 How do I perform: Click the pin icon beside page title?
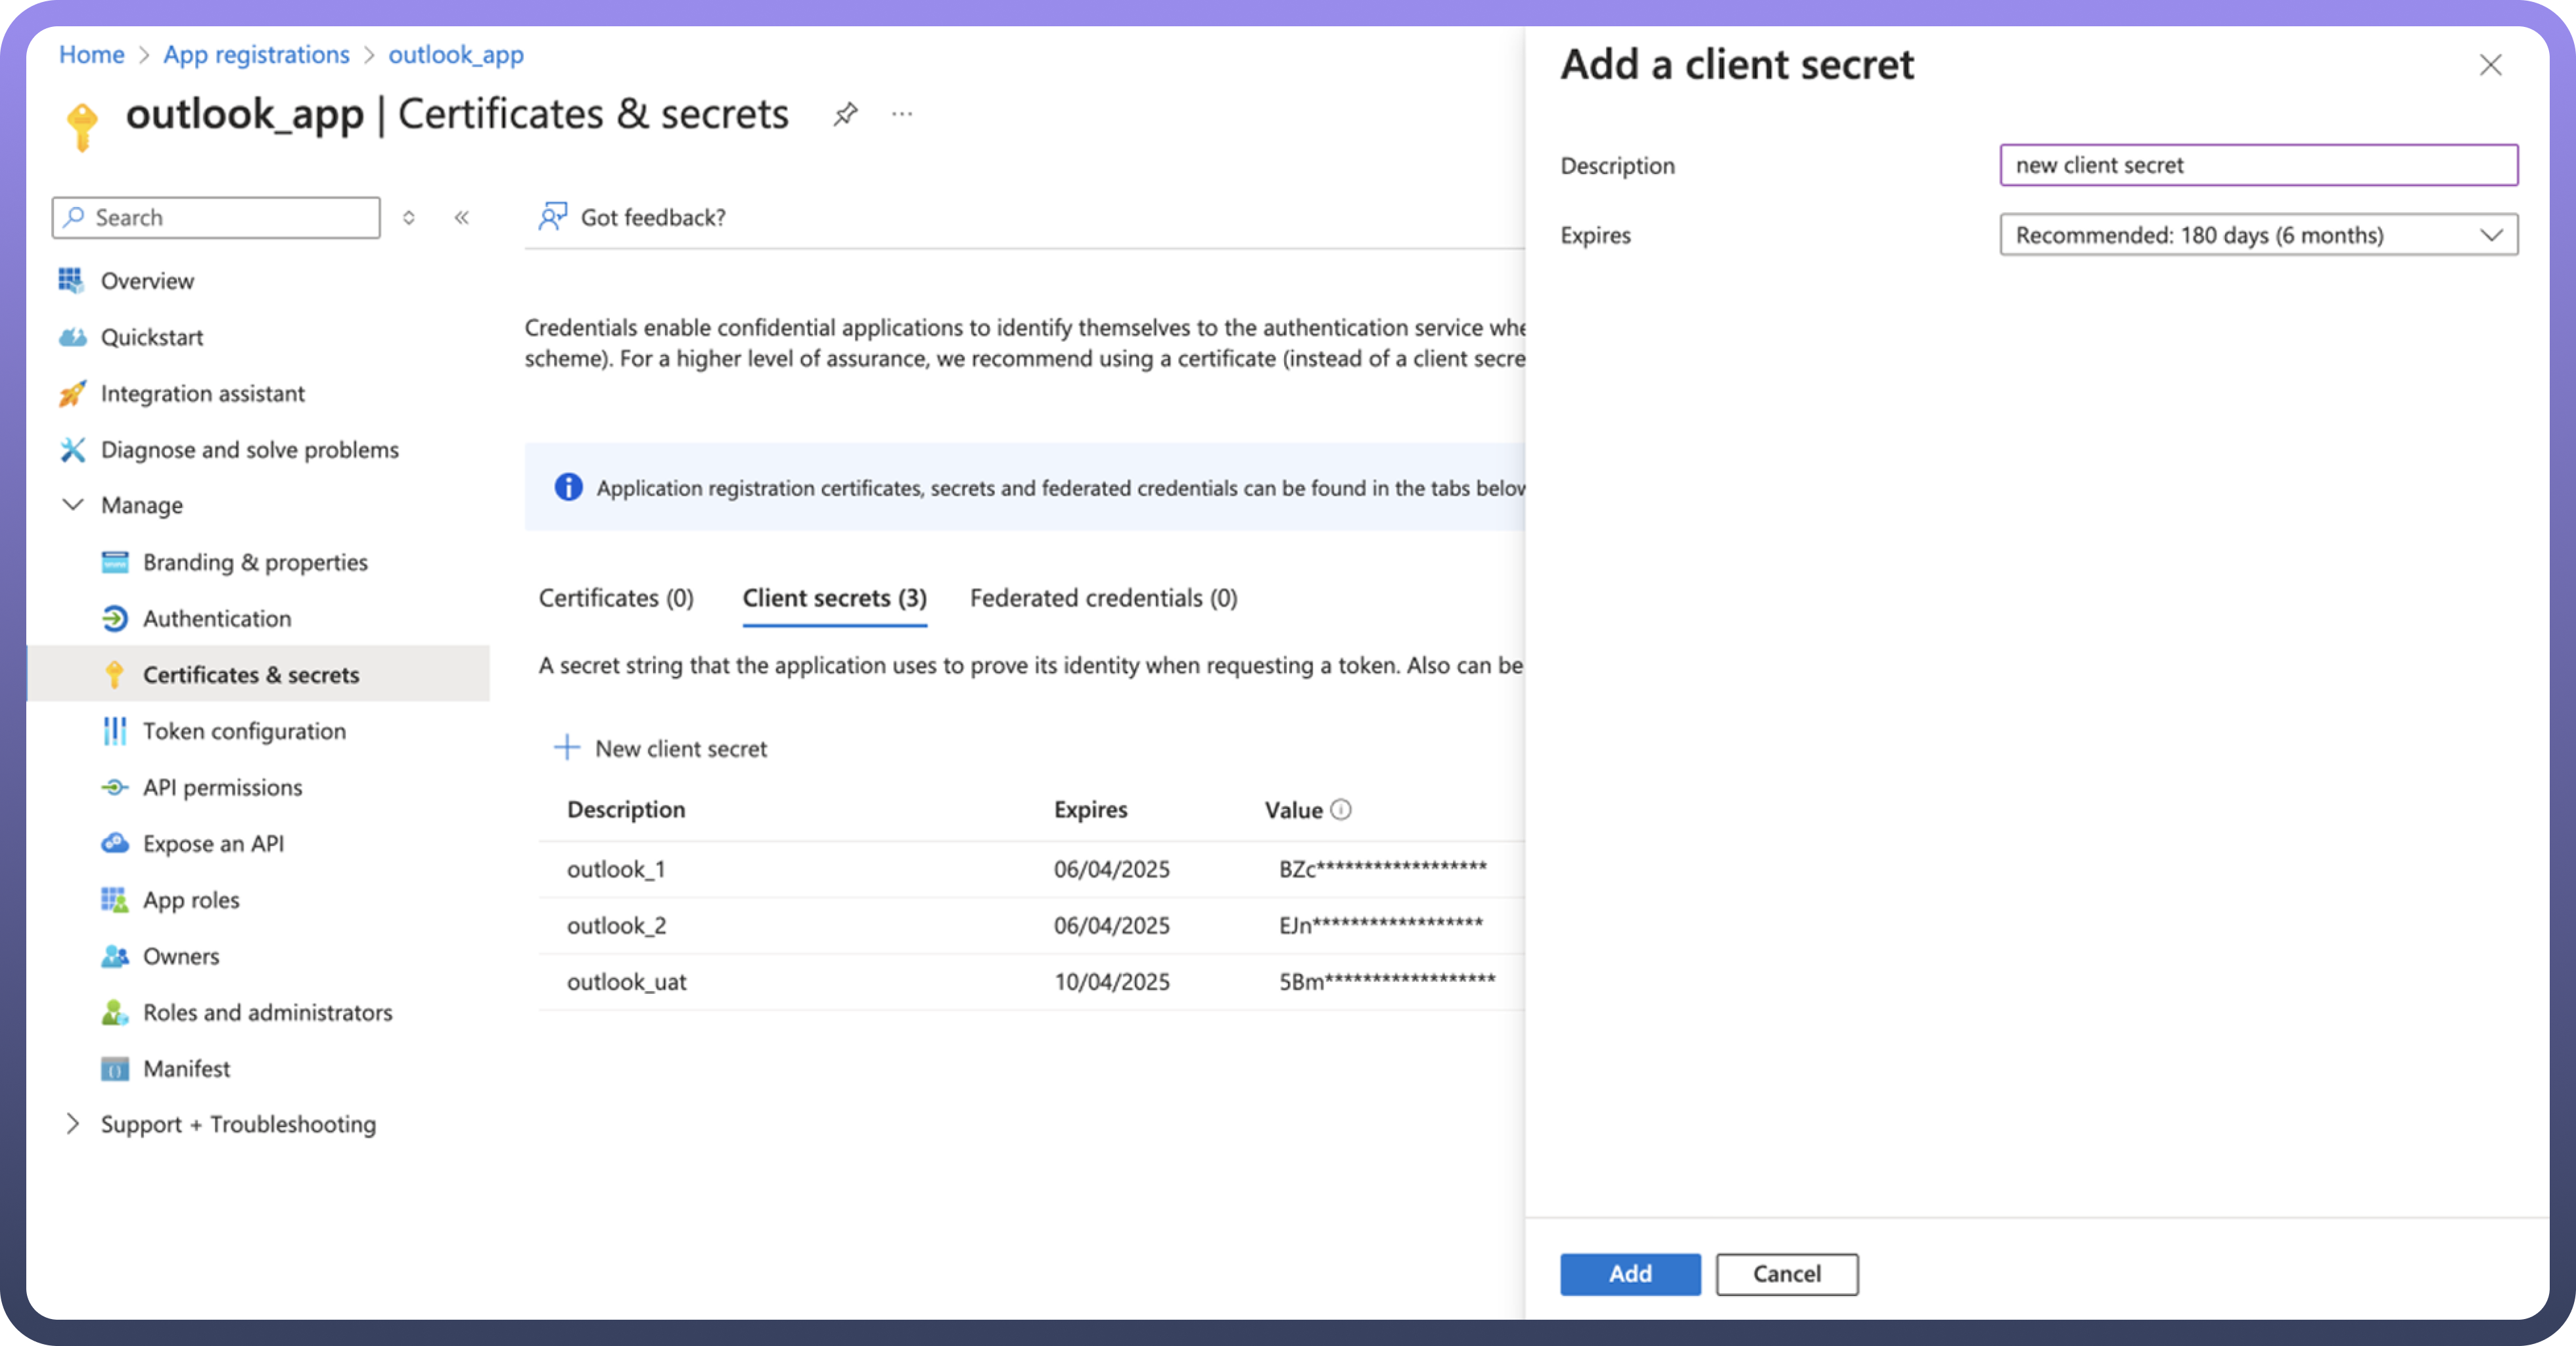[x=845, y=114]
